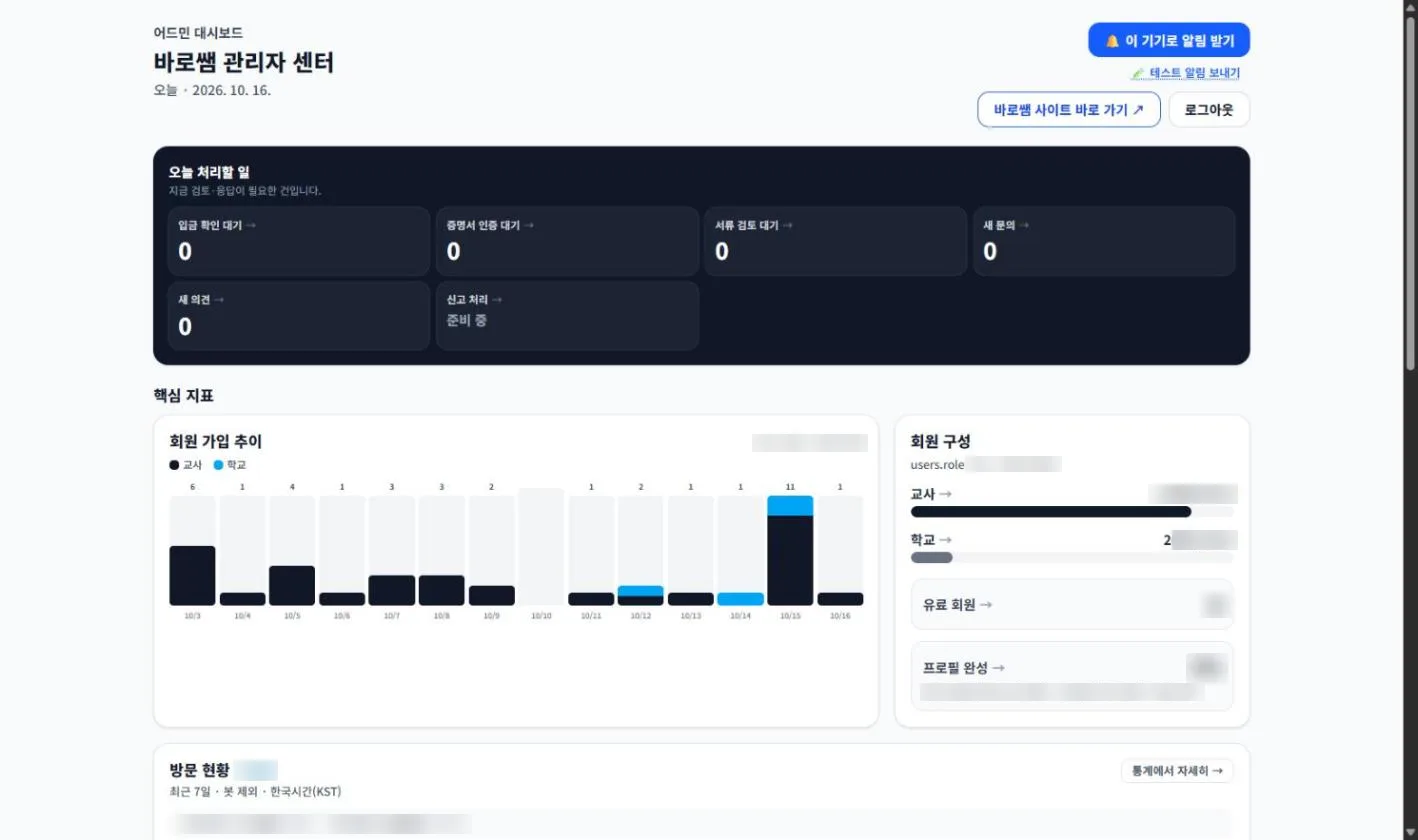The width and height of the screenshot is (1418, 840).
Task: Open the 학교 → member link
Action: coord(931,540)
